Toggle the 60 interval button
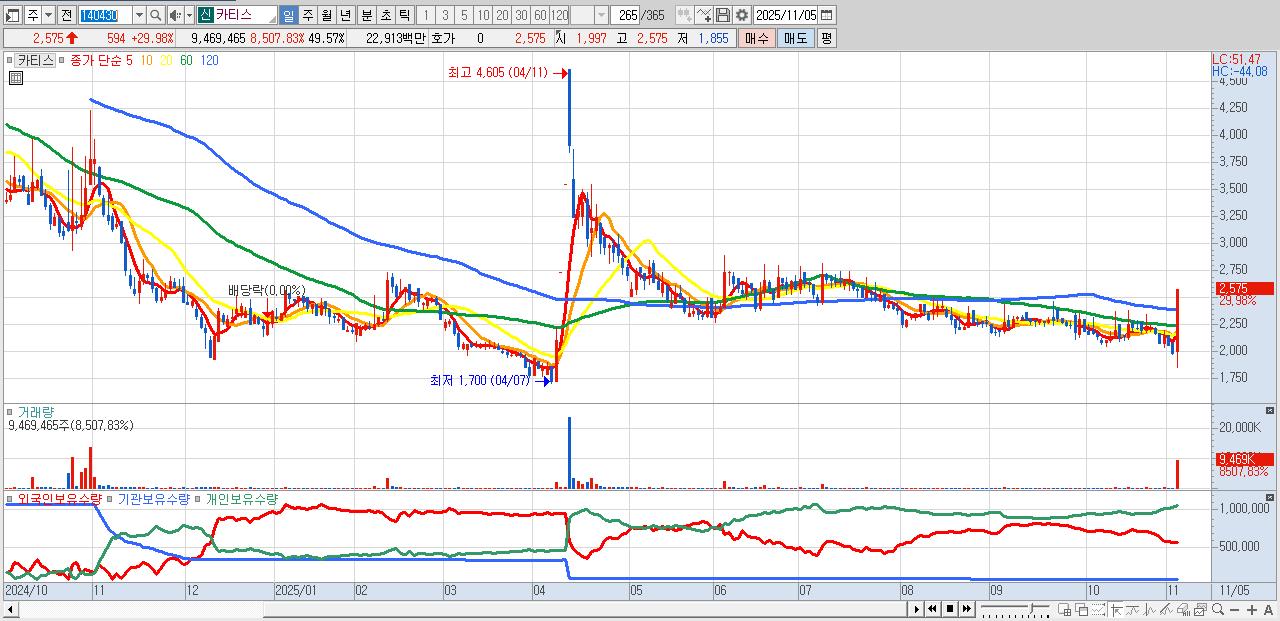Image resolution: width=1280 pixels, height=621 pixels. pos(540,16)
